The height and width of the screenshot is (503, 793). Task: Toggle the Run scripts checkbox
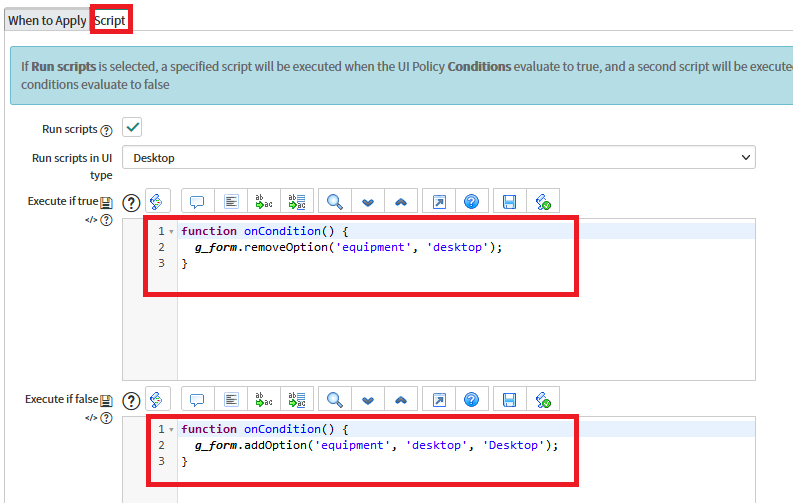pyautogui.click(x=132, y=127)
